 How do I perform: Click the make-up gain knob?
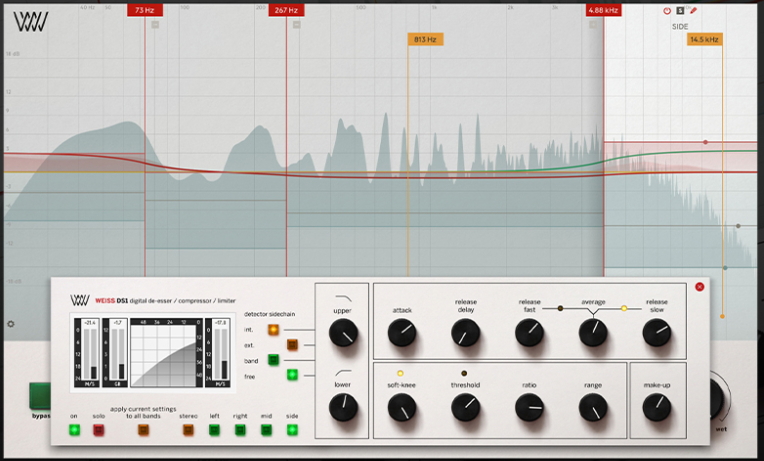click(x=656, y=406)
